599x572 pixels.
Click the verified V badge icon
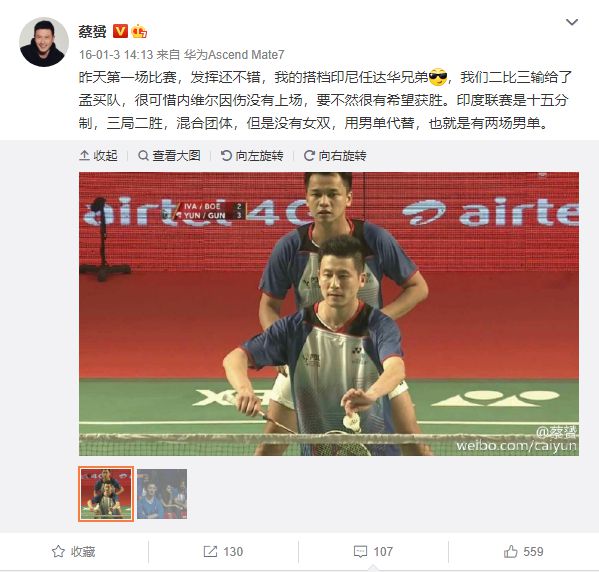pyautogui.click(x=120, y=31)
